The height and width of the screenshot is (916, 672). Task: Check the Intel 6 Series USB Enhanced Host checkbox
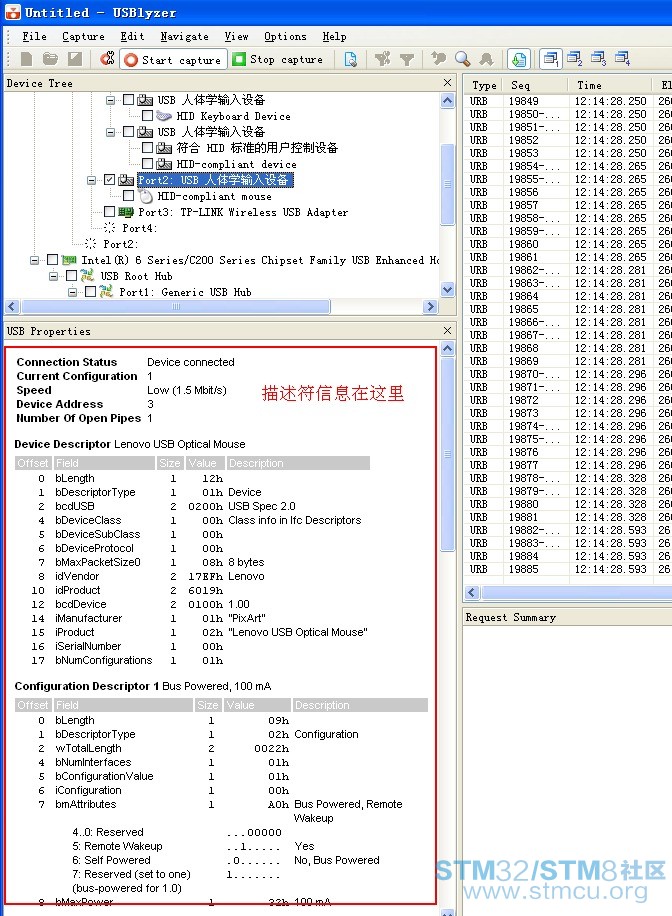(x=53, y=259)
